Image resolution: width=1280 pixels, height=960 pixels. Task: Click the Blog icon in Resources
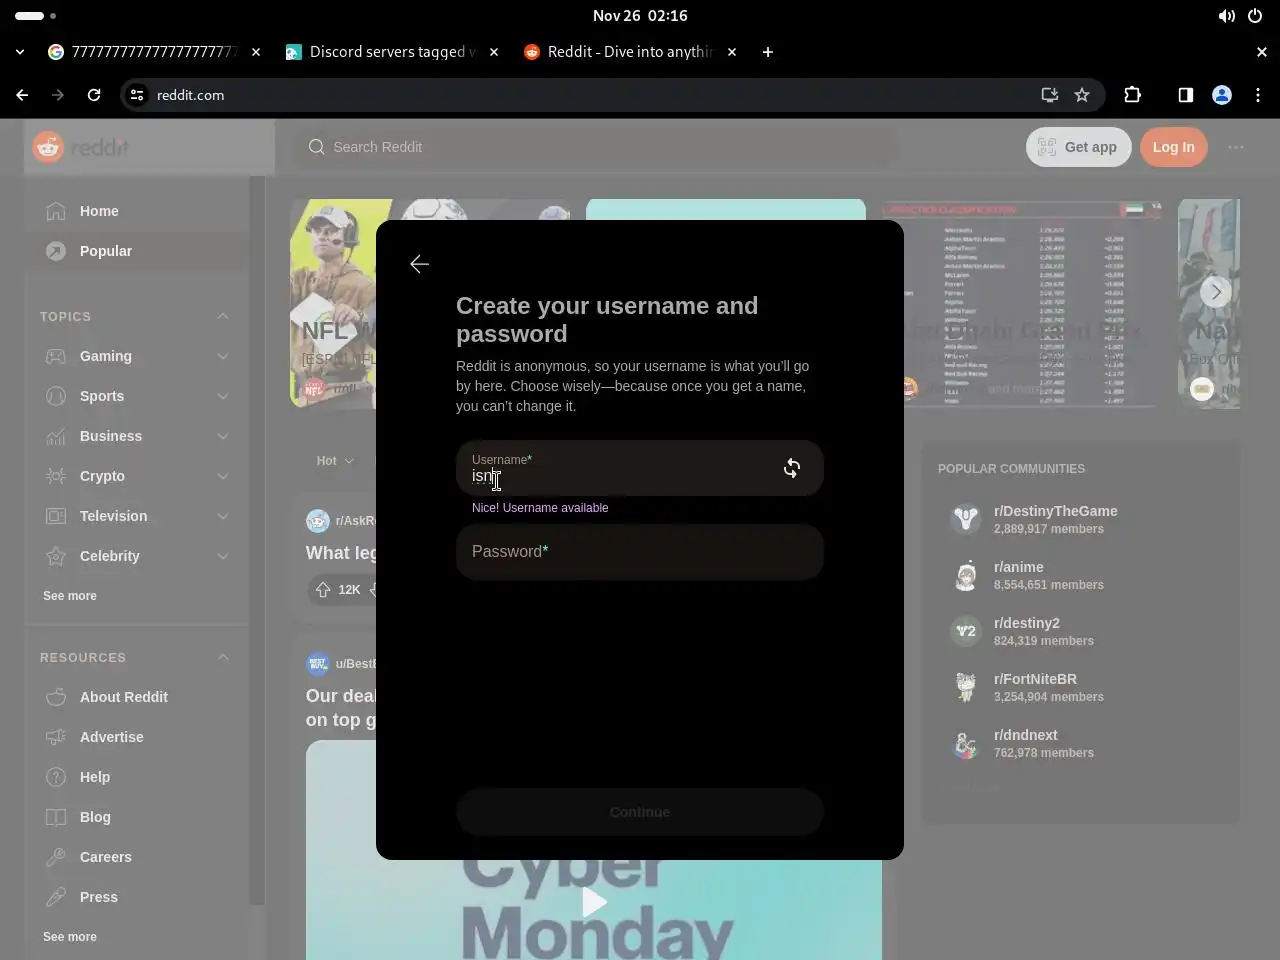pyautogui.click(x=56, y=817)
